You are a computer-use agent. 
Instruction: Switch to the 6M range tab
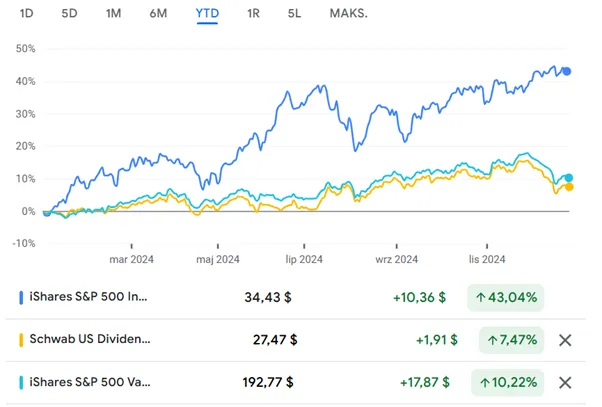(x=158, y=13)
